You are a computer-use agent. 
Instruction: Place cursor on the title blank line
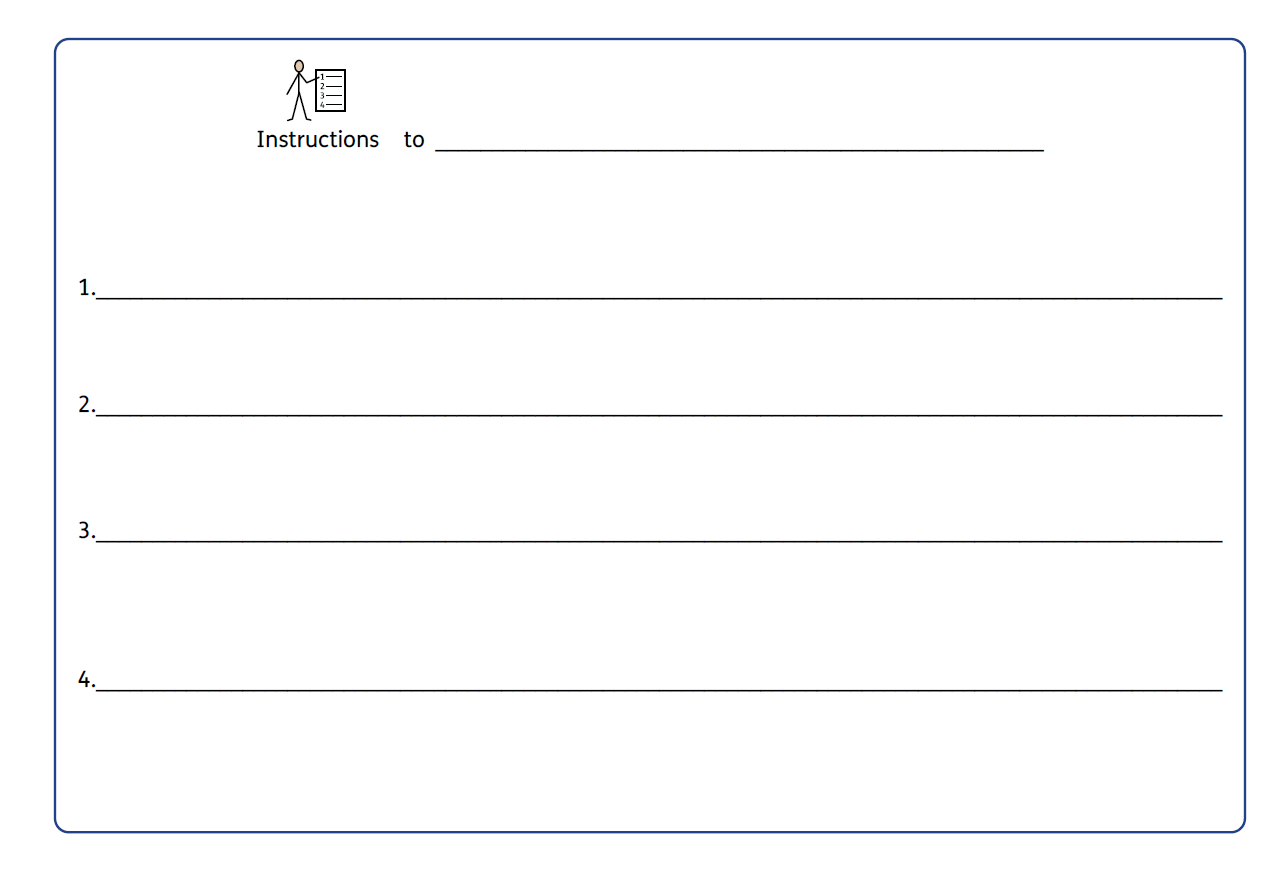pos(740,148)
